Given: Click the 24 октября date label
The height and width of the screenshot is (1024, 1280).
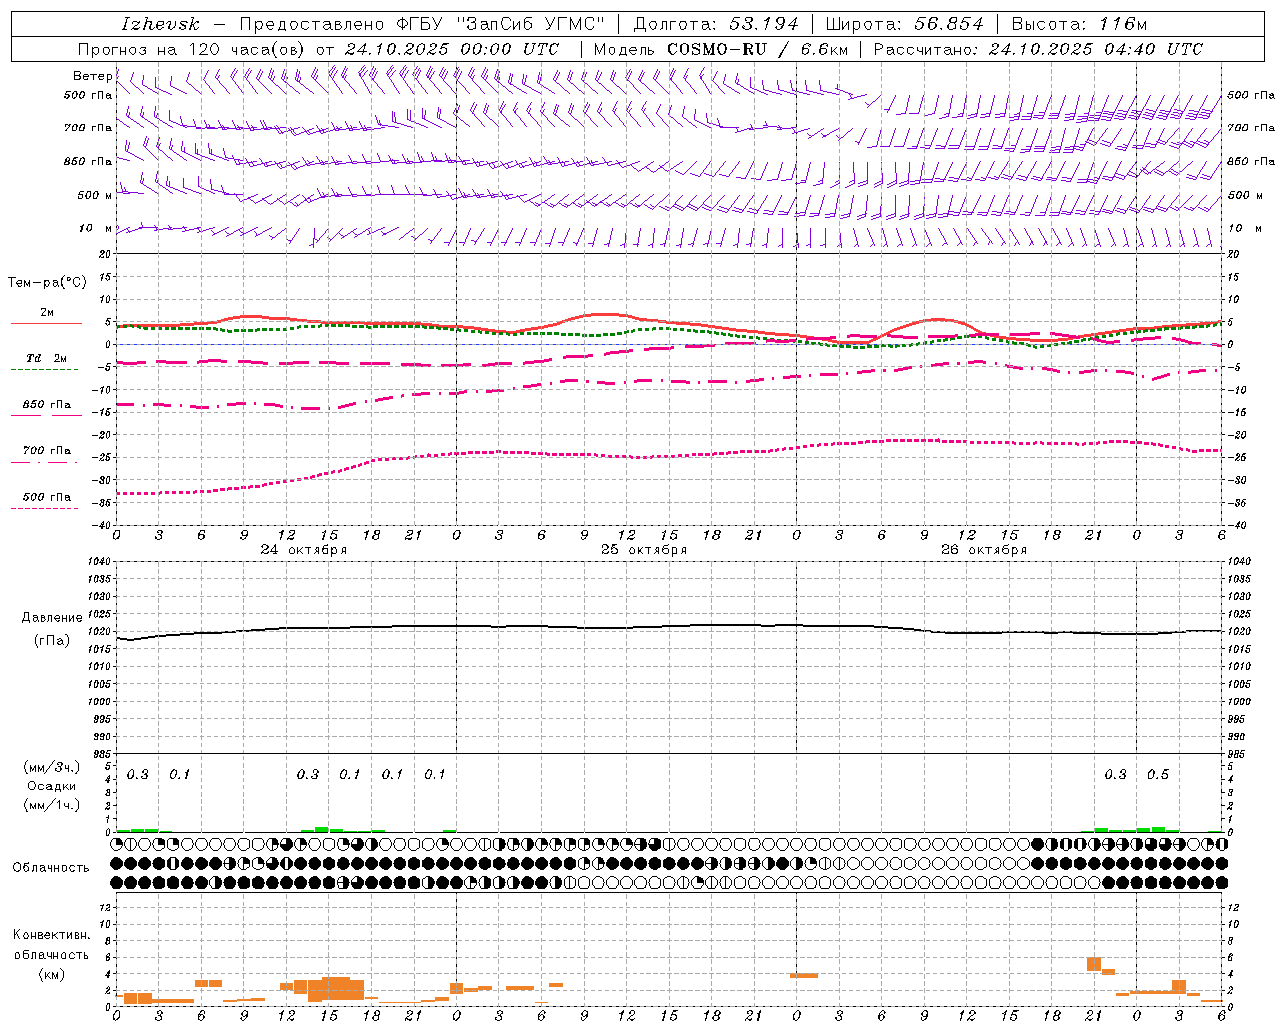Looking at the screenshot, I should (x=304, y=550).
